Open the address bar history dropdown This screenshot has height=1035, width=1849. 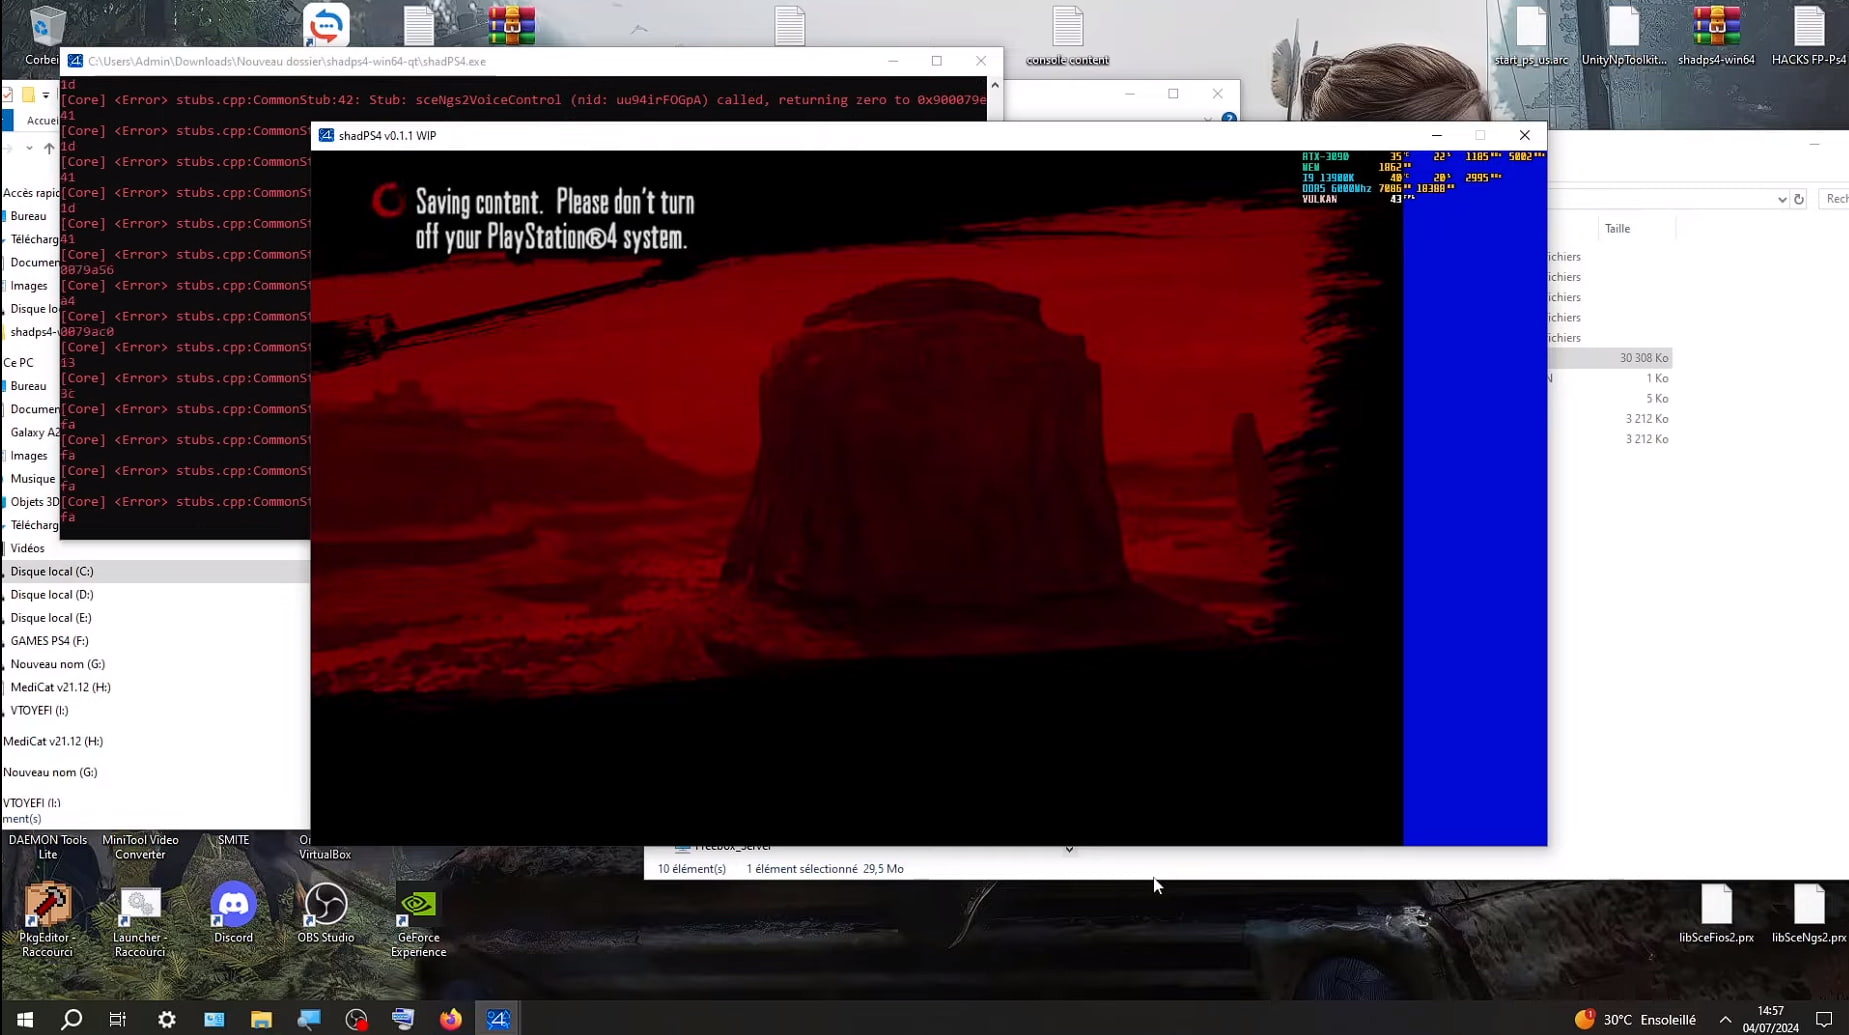point(1781,199)
